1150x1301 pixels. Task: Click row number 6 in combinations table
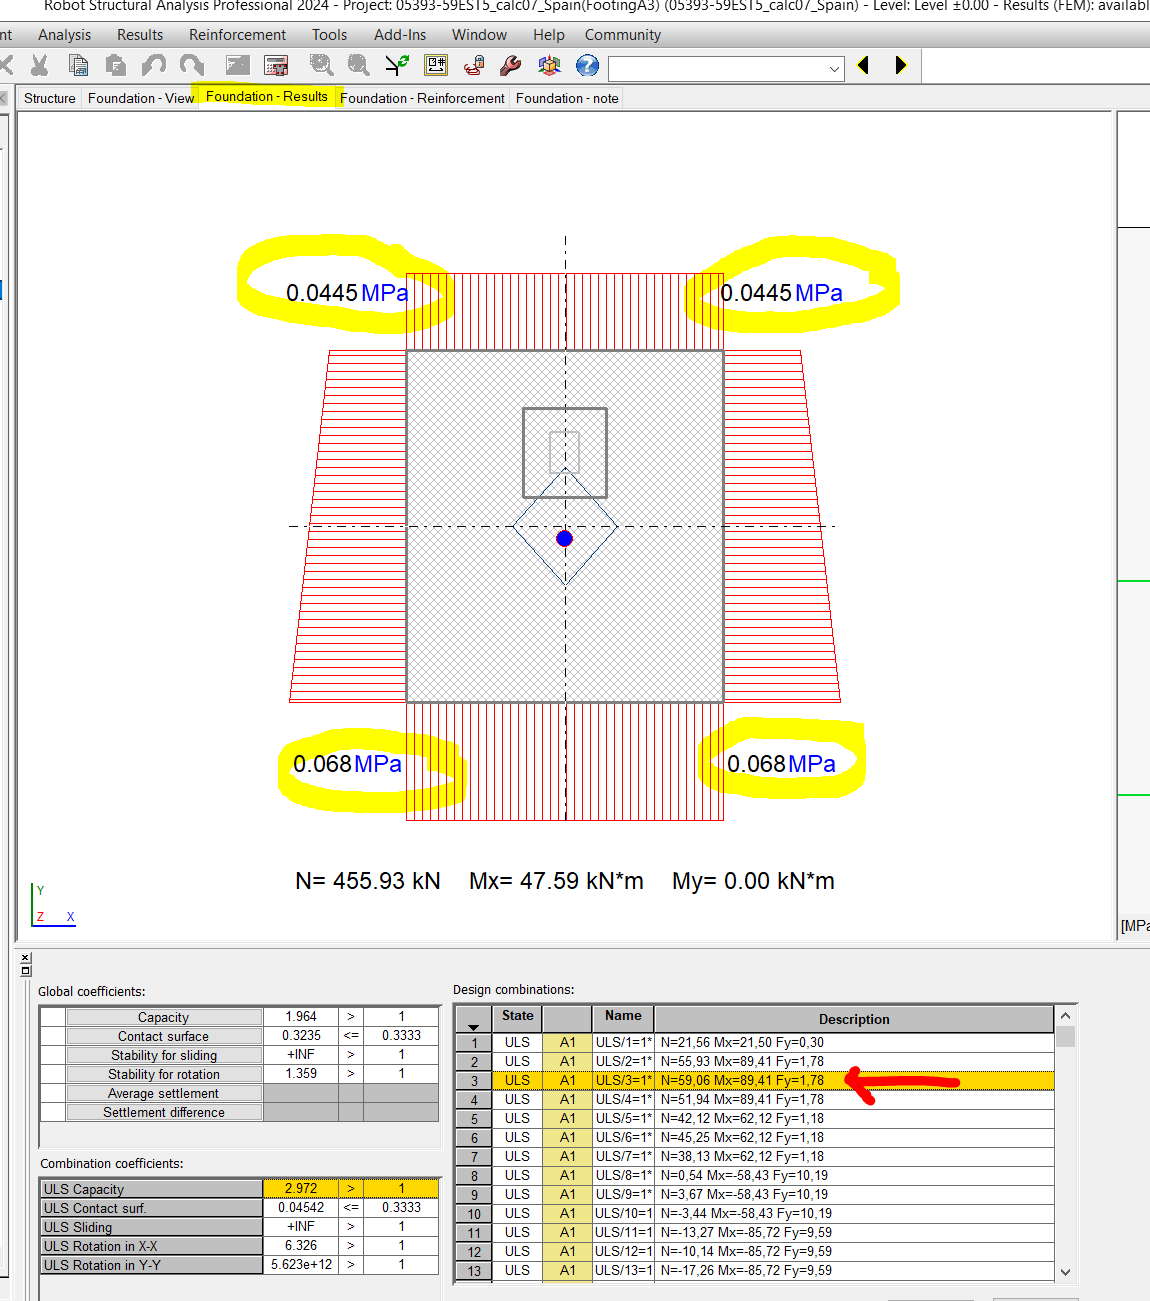tap(474, 1138)
